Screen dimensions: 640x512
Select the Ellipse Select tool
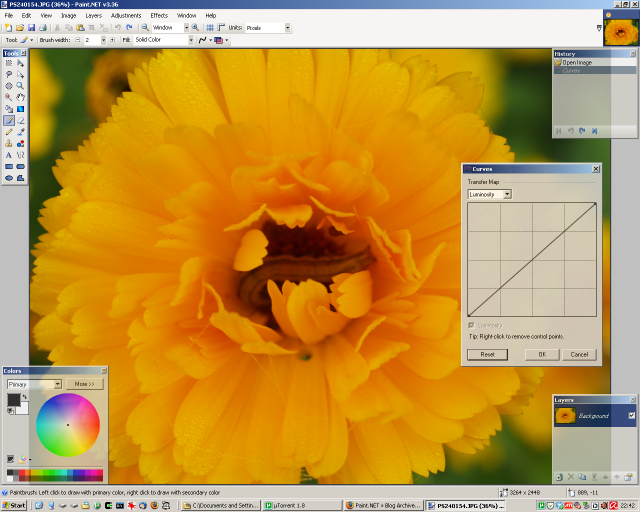(x=9, y=86)
